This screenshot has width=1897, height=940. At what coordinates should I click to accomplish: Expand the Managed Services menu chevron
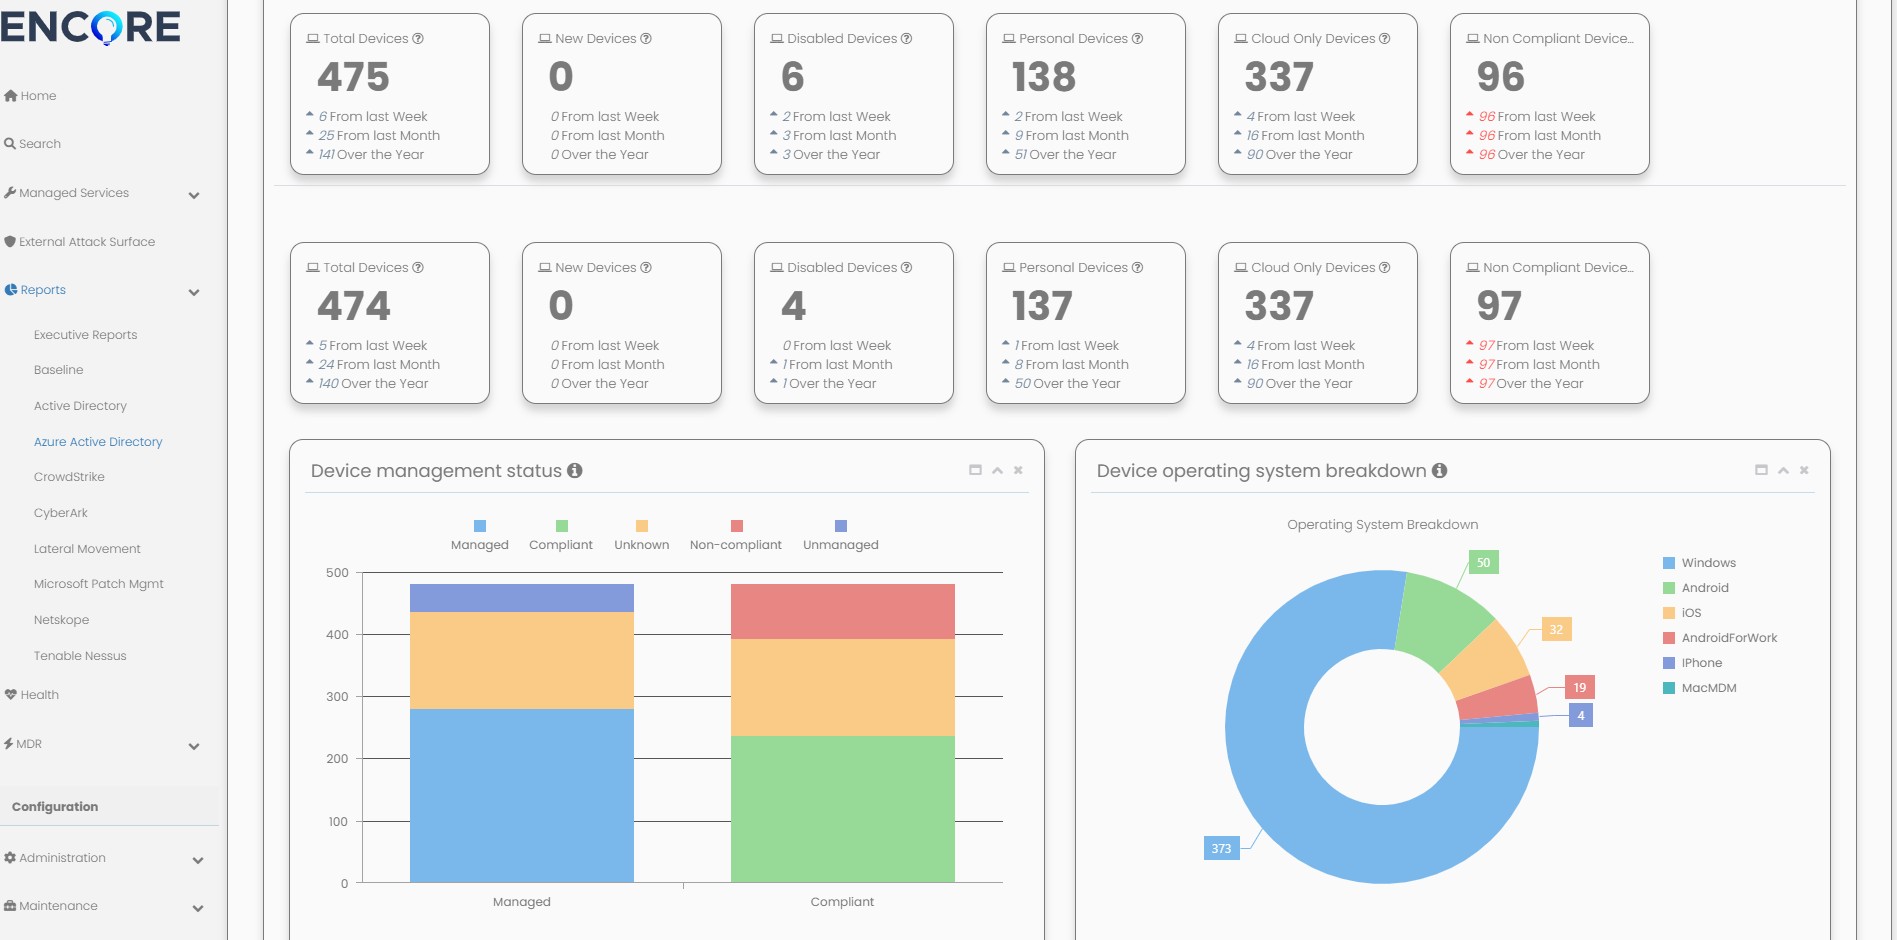tap(194, 195)
